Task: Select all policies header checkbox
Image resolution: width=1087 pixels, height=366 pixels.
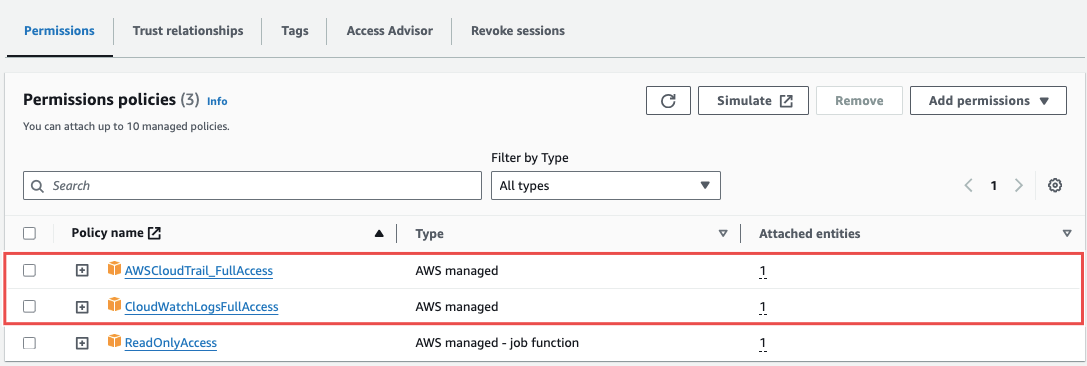Action: point(29,234)
